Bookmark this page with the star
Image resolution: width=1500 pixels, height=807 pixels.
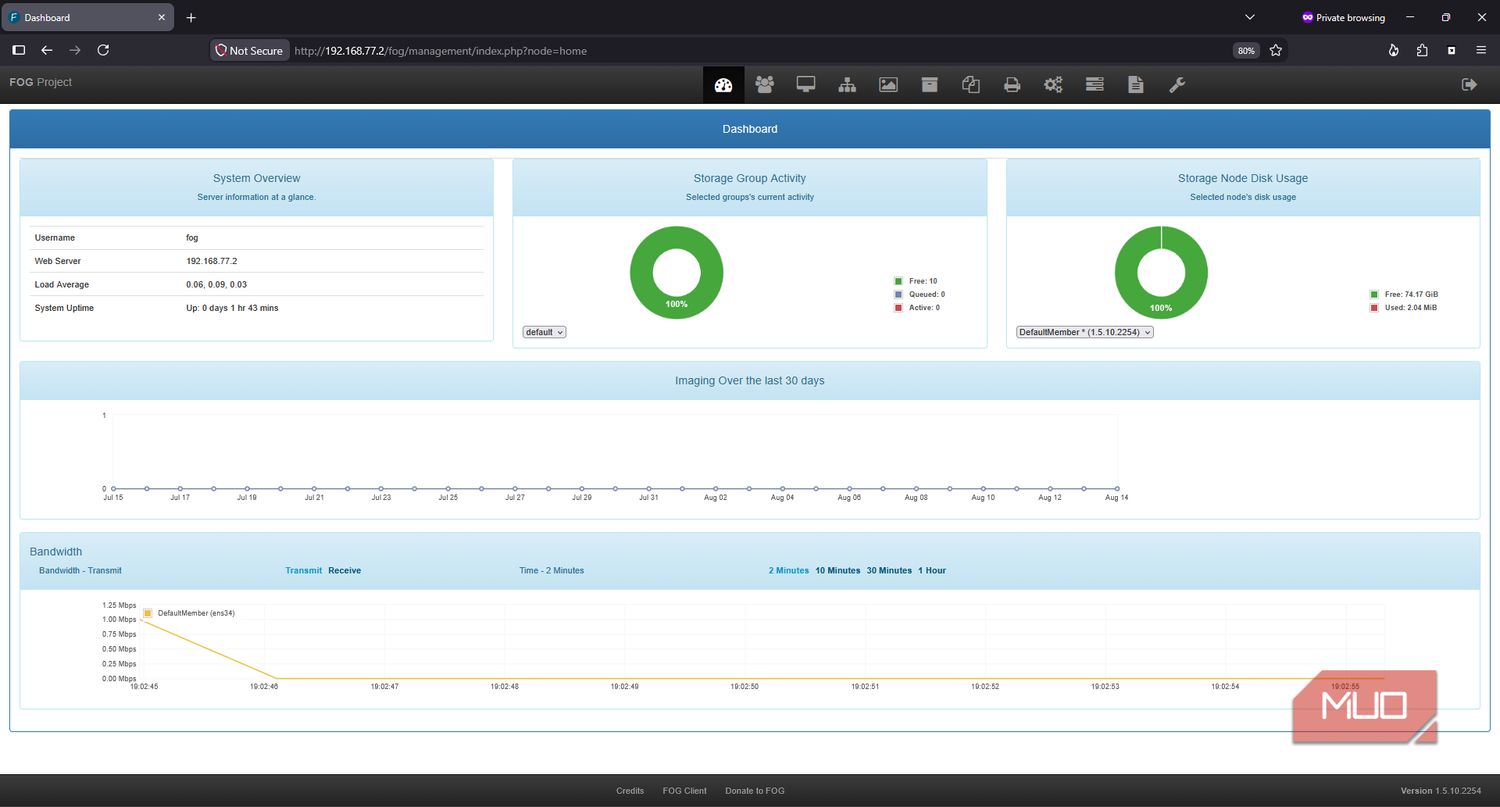(x=1275, y=50)
